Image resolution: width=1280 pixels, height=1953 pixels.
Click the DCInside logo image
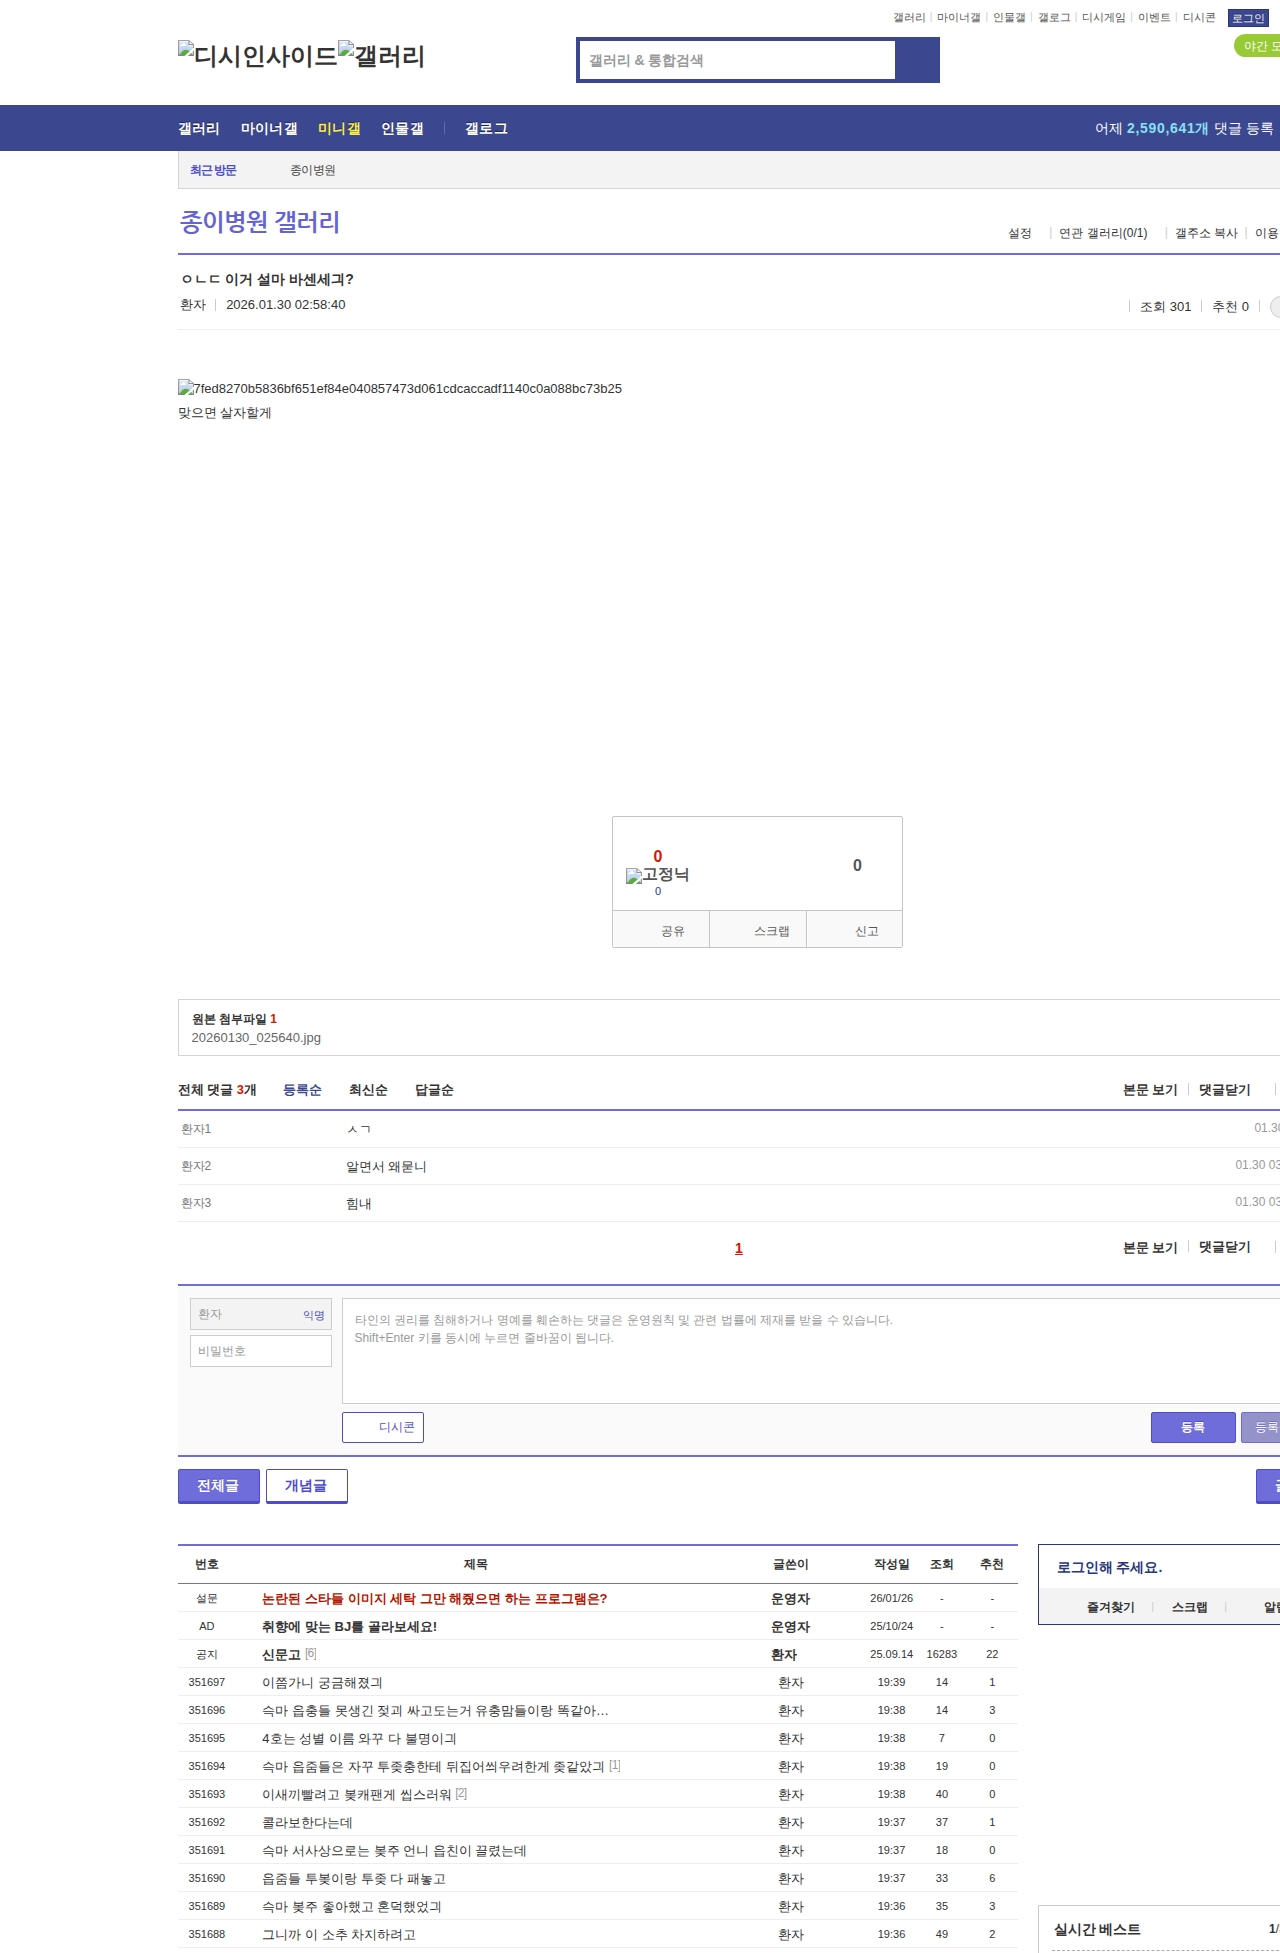(x=257, y=56)
